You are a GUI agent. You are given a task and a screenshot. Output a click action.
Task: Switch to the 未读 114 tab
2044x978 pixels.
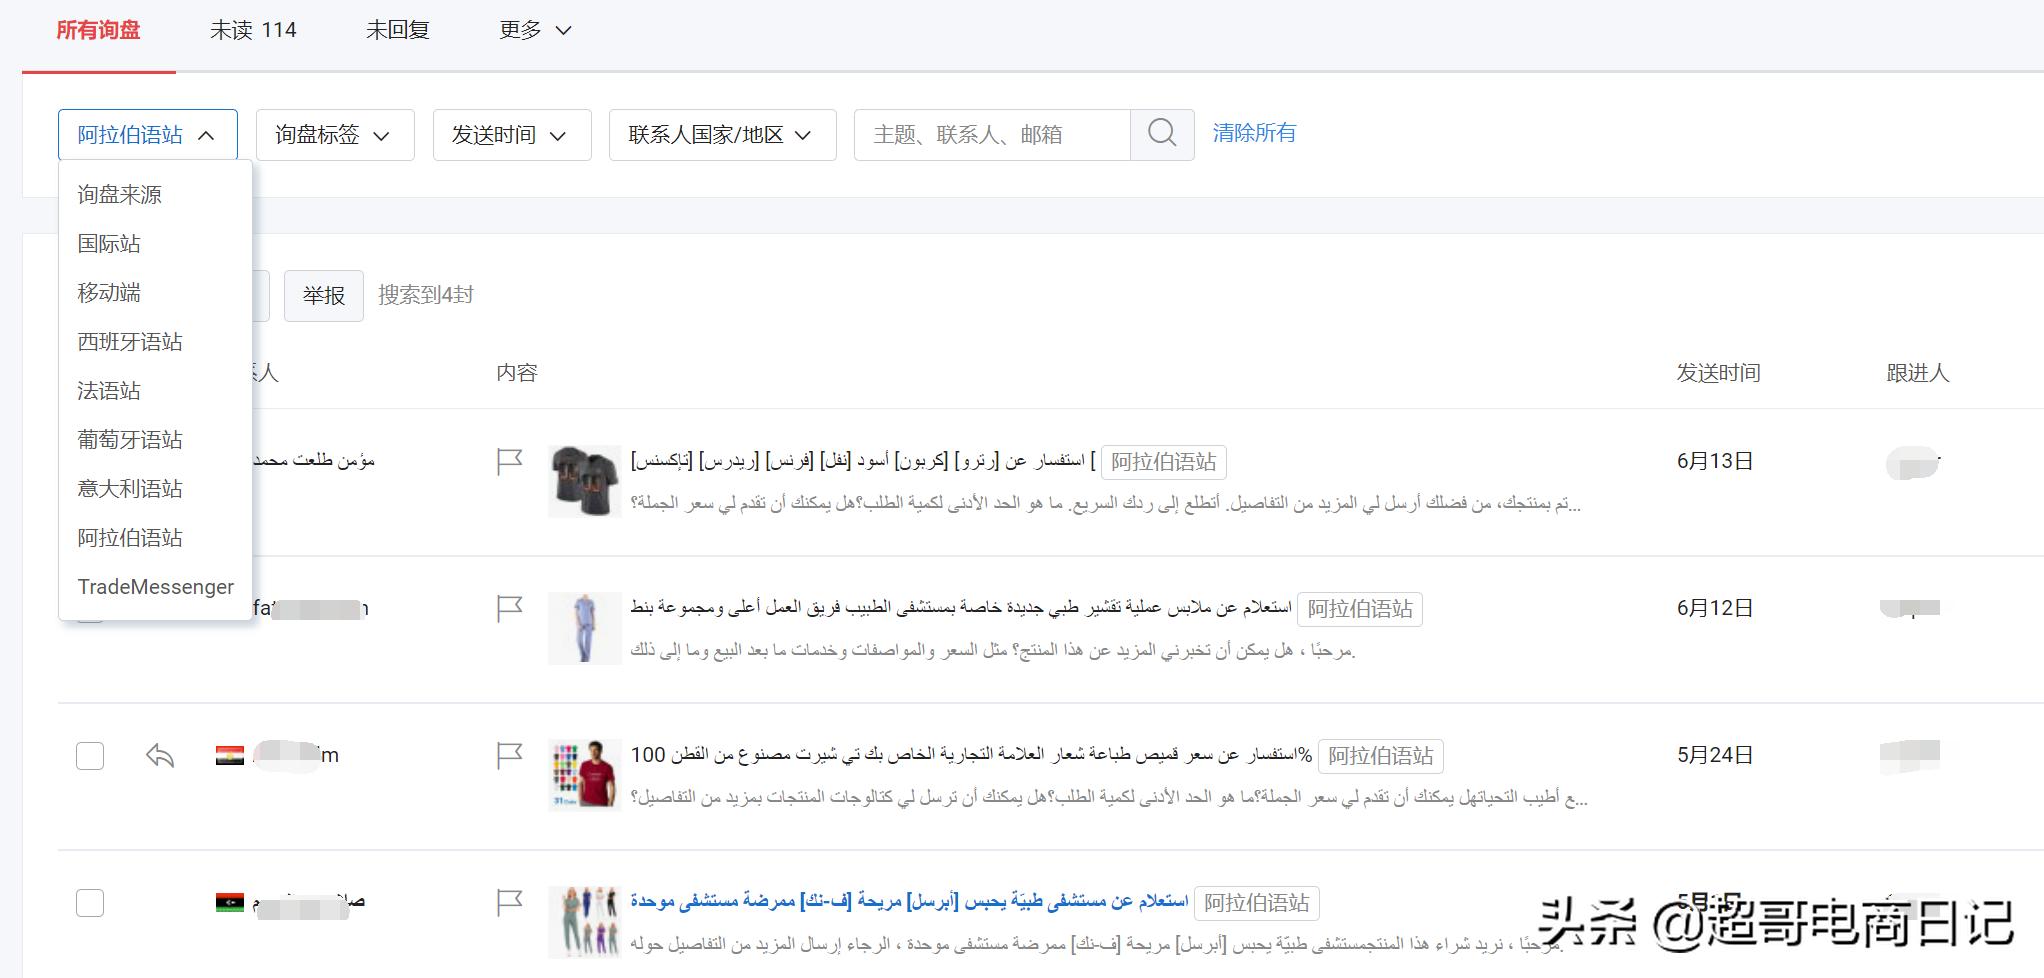pyautogui.click(x=253, y=30)
